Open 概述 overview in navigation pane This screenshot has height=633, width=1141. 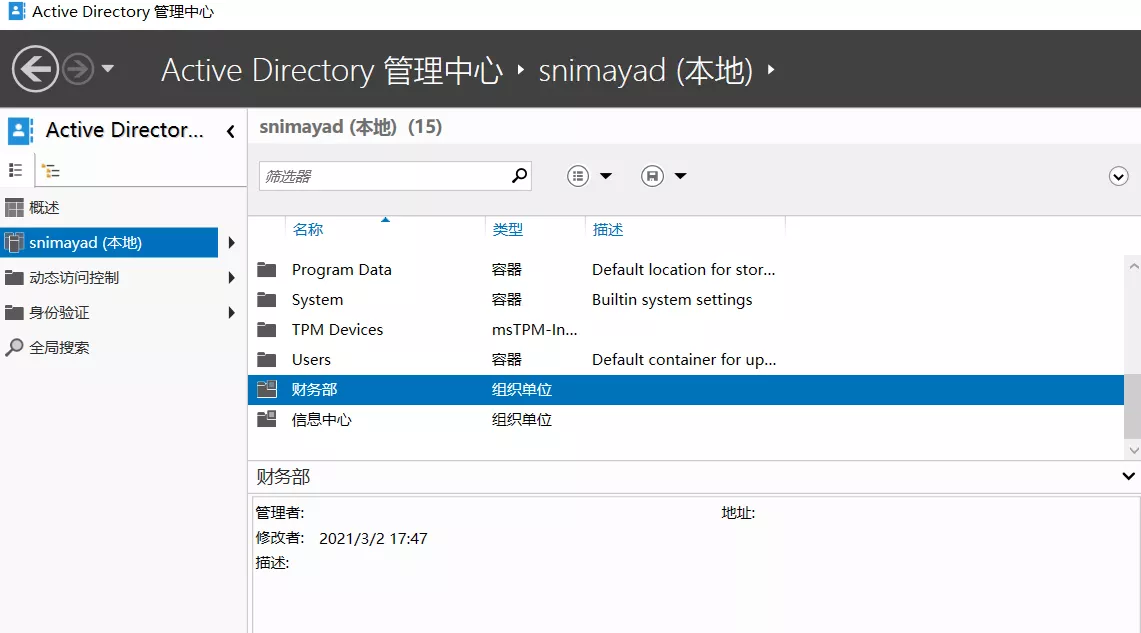click(x=45, y=208)
